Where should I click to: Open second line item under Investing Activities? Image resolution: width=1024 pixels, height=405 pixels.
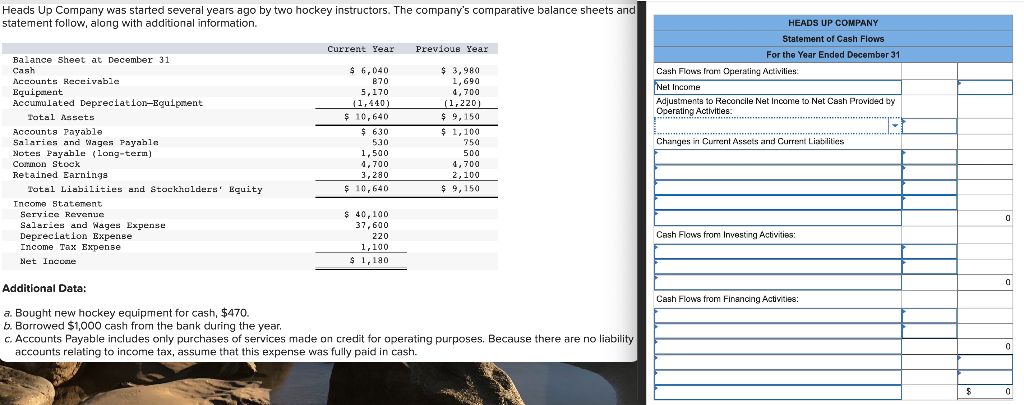[x=778, y=267]
